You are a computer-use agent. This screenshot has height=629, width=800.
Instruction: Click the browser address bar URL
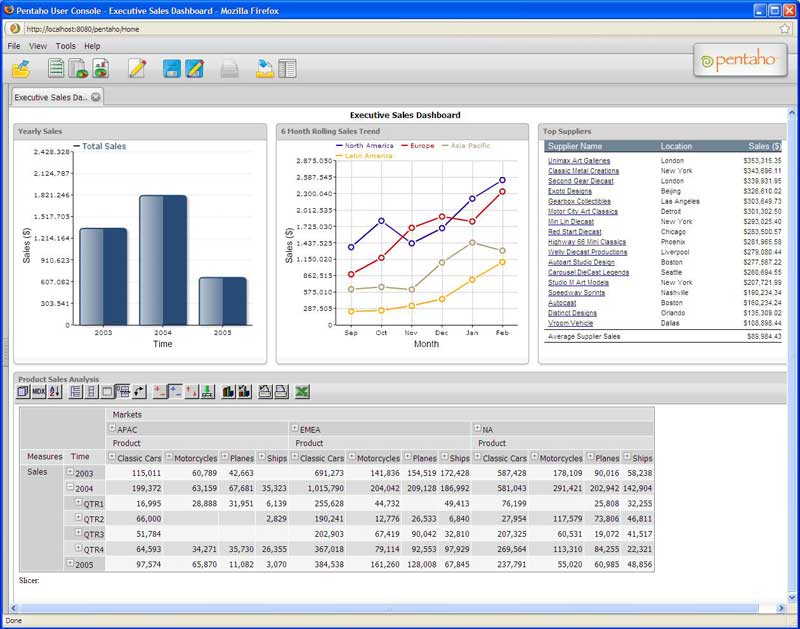(x=83, y=29)
